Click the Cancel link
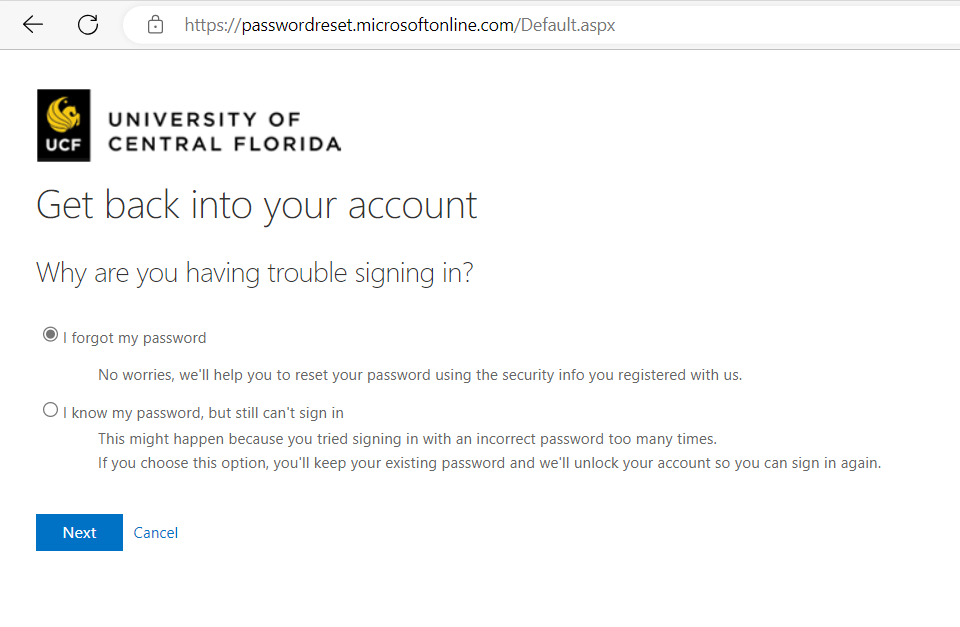This screenshot has width=960, height=627. tap(156, 533)
